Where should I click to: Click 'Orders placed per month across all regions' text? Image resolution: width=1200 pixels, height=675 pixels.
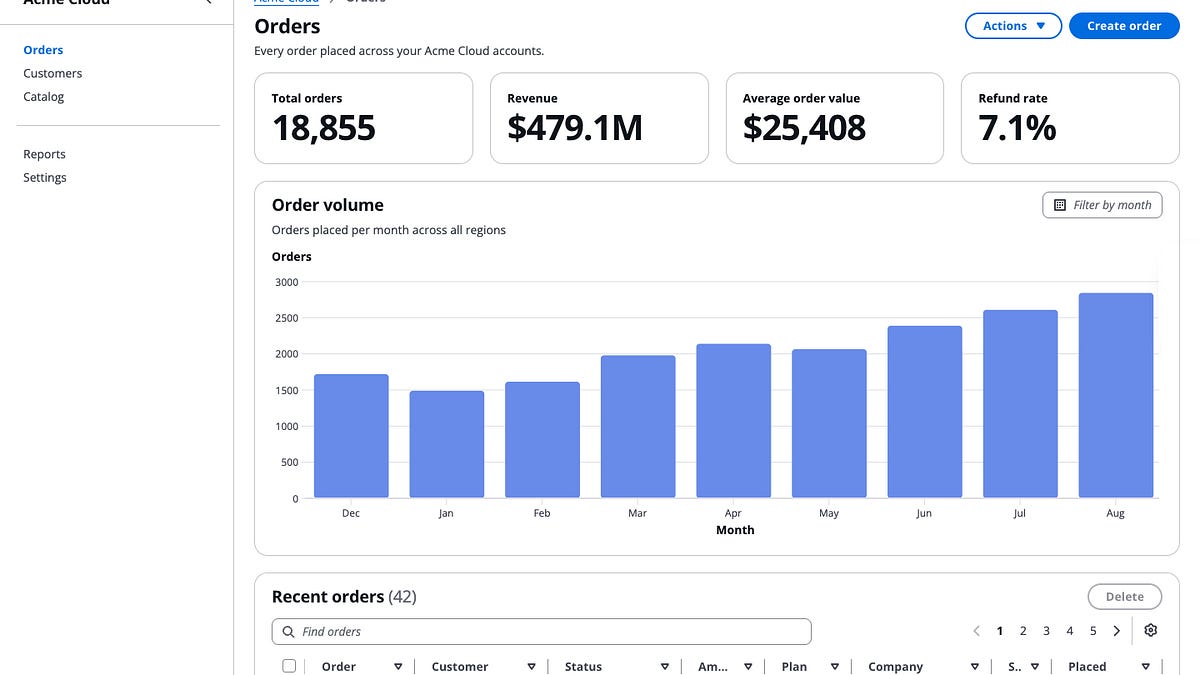[x=389, y=230]
